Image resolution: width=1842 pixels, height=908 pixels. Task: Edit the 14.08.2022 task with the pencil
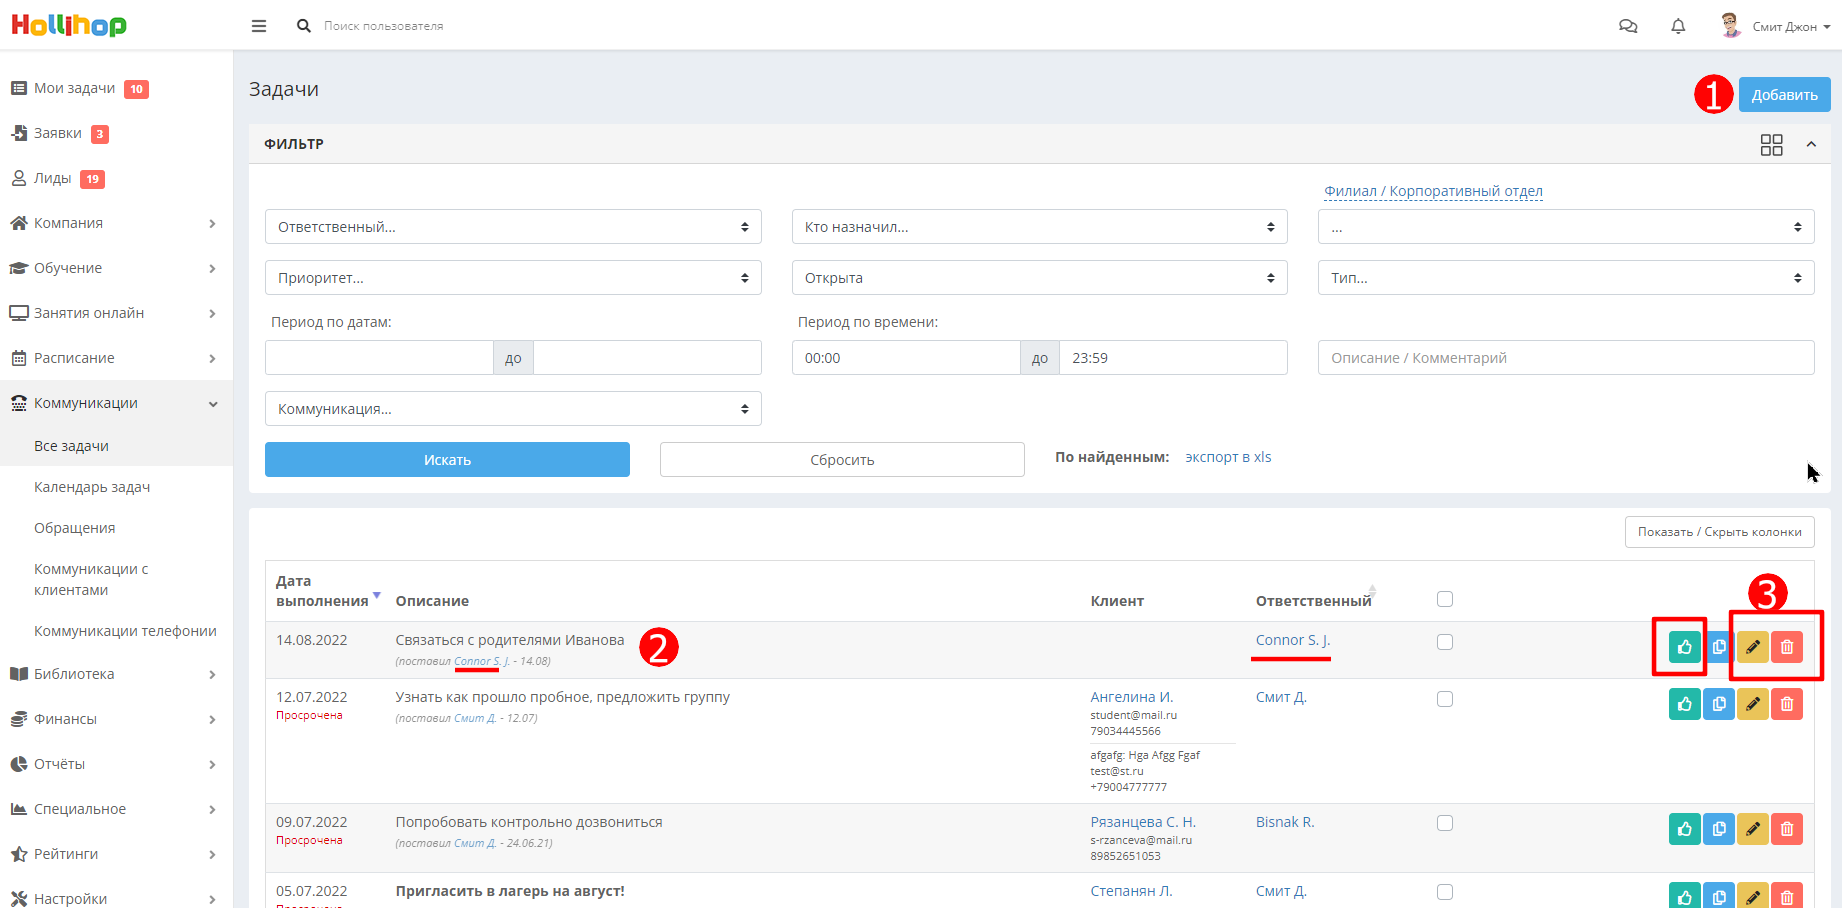click(x=1753, y=647)
